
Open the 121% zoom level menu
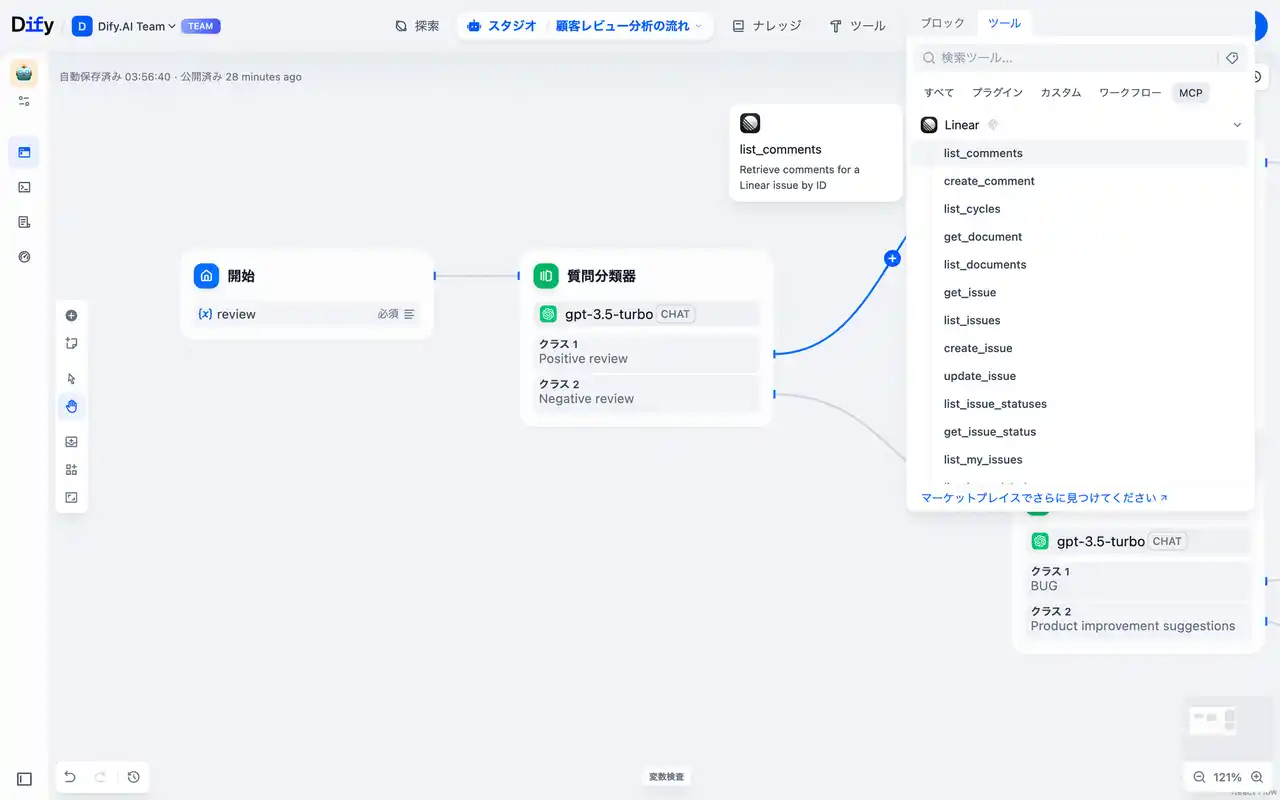pyautogui.click(x=1227, y=777)
